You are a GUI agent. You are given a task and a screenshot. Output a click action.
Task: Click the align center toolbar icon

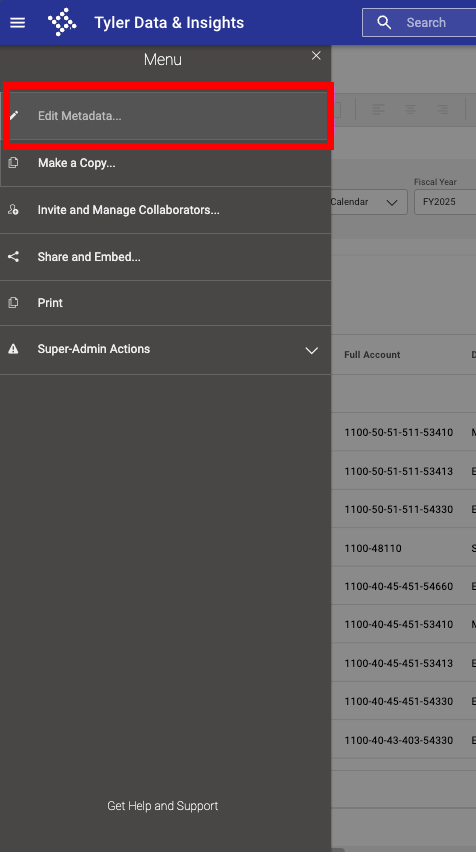[411, 110]
